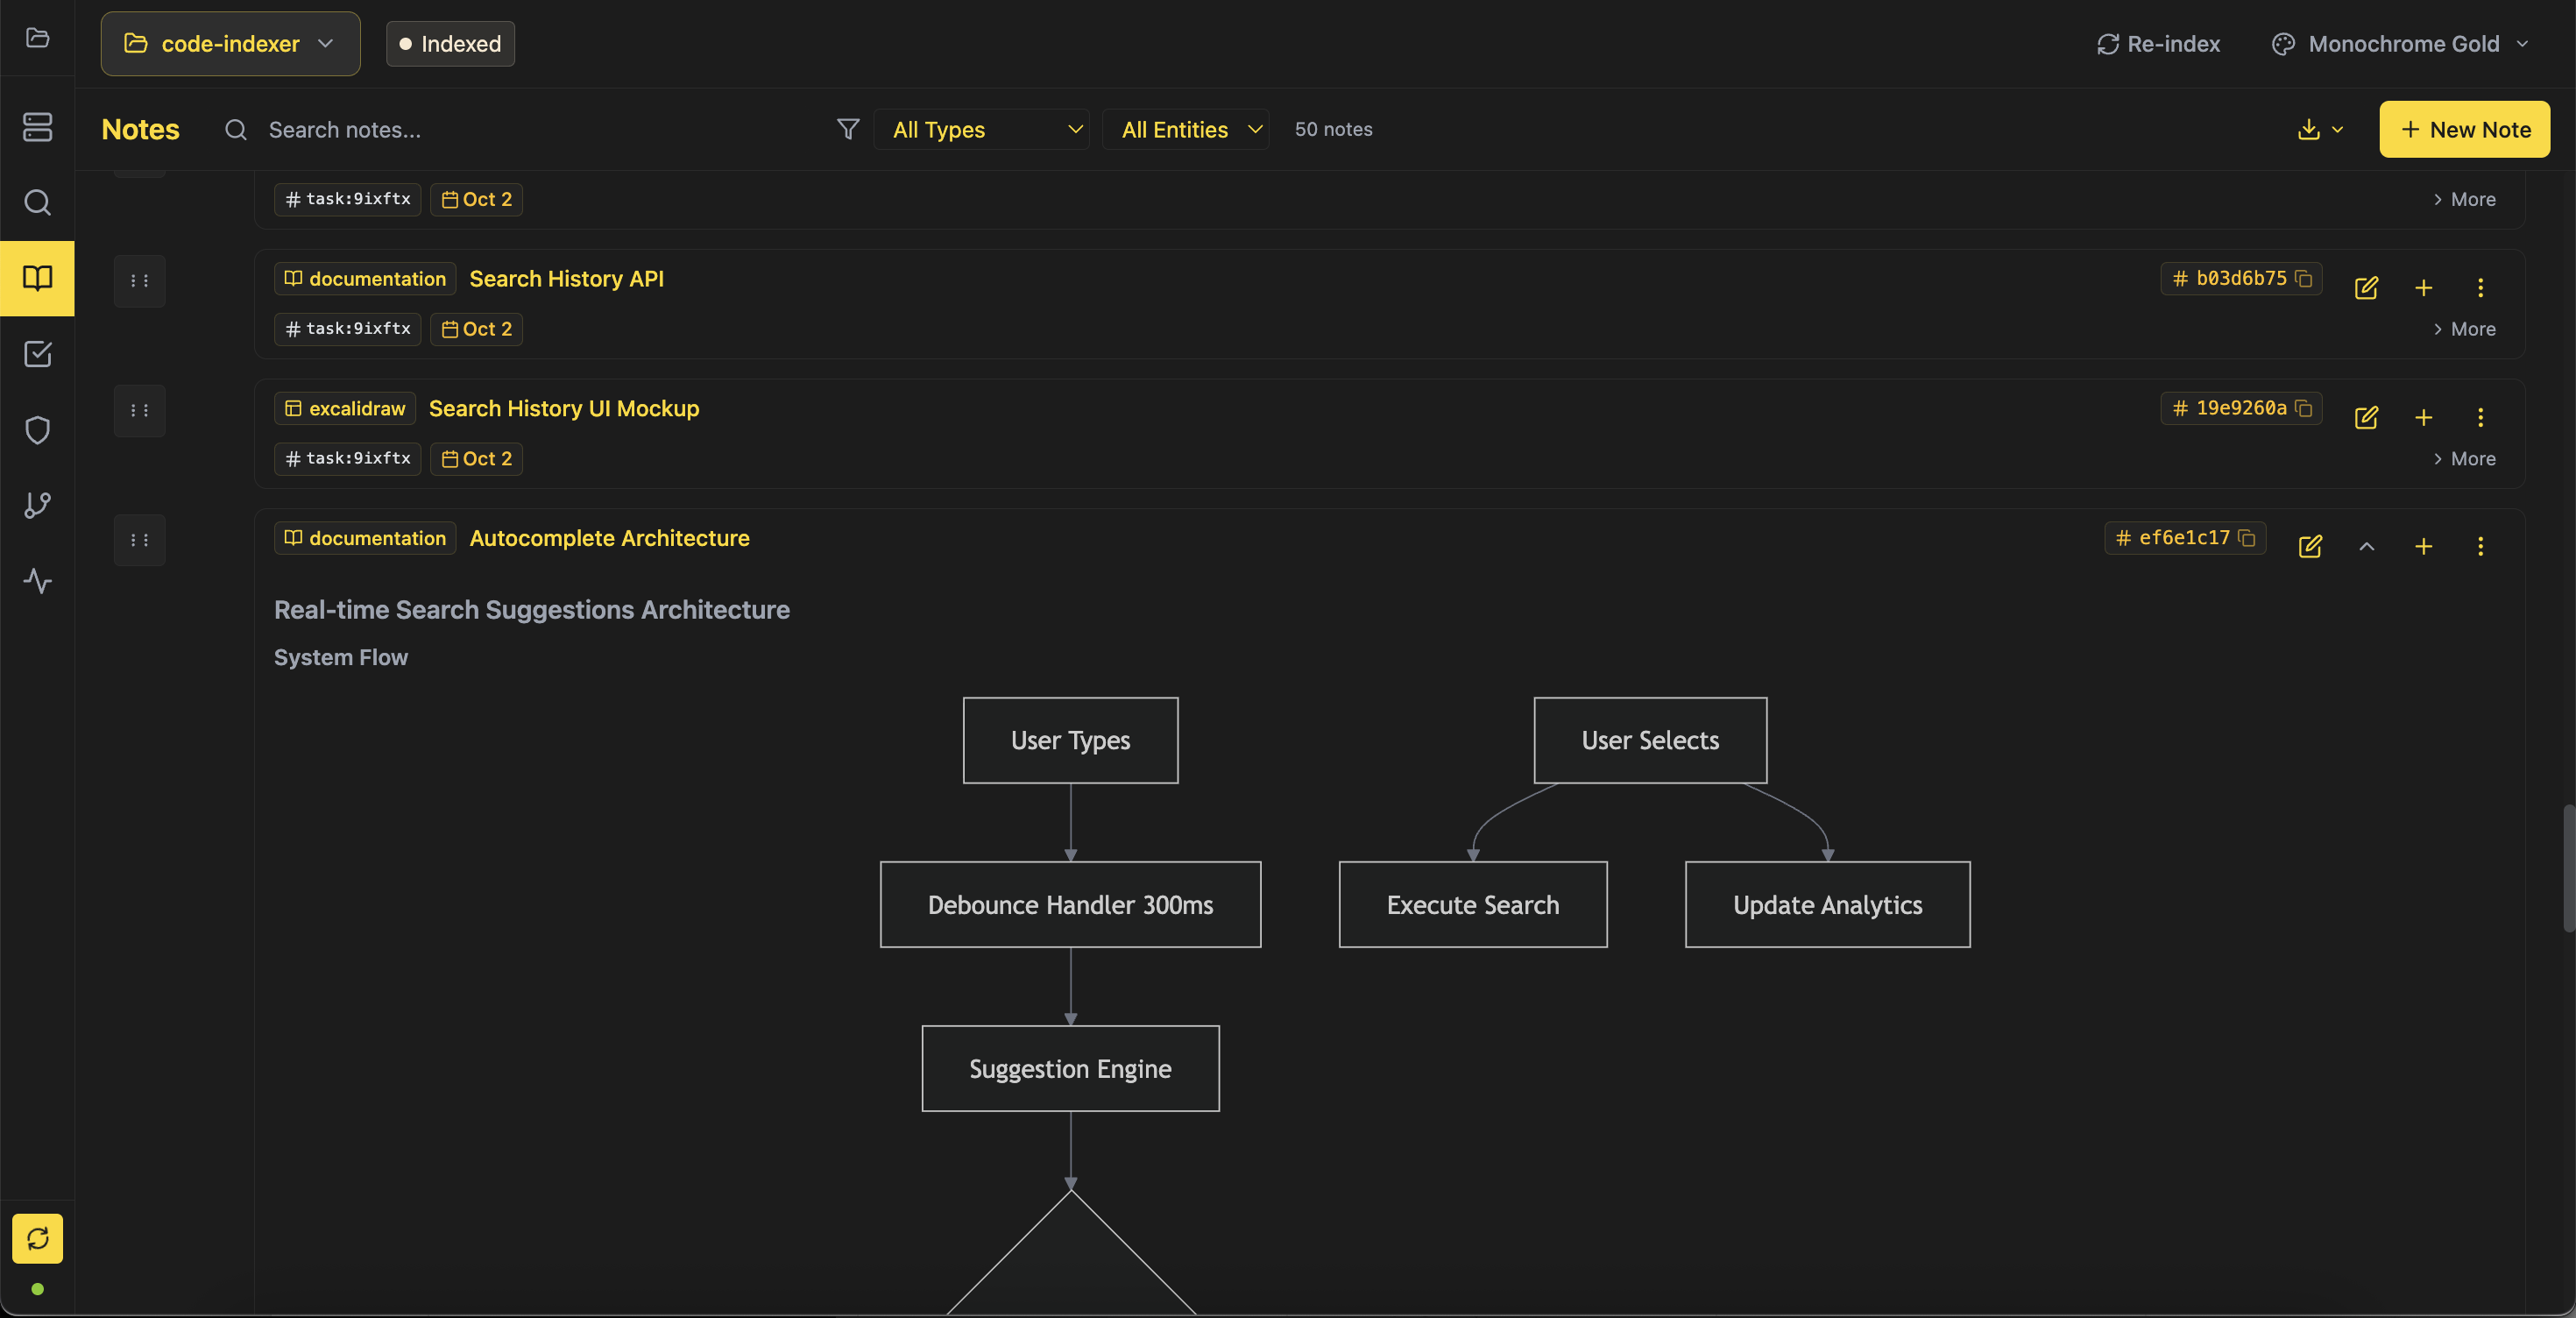Open the Monochrome Gold theme menu
The width and height of the screenshot is (2576, 1318).
[x=2400, y=44]
